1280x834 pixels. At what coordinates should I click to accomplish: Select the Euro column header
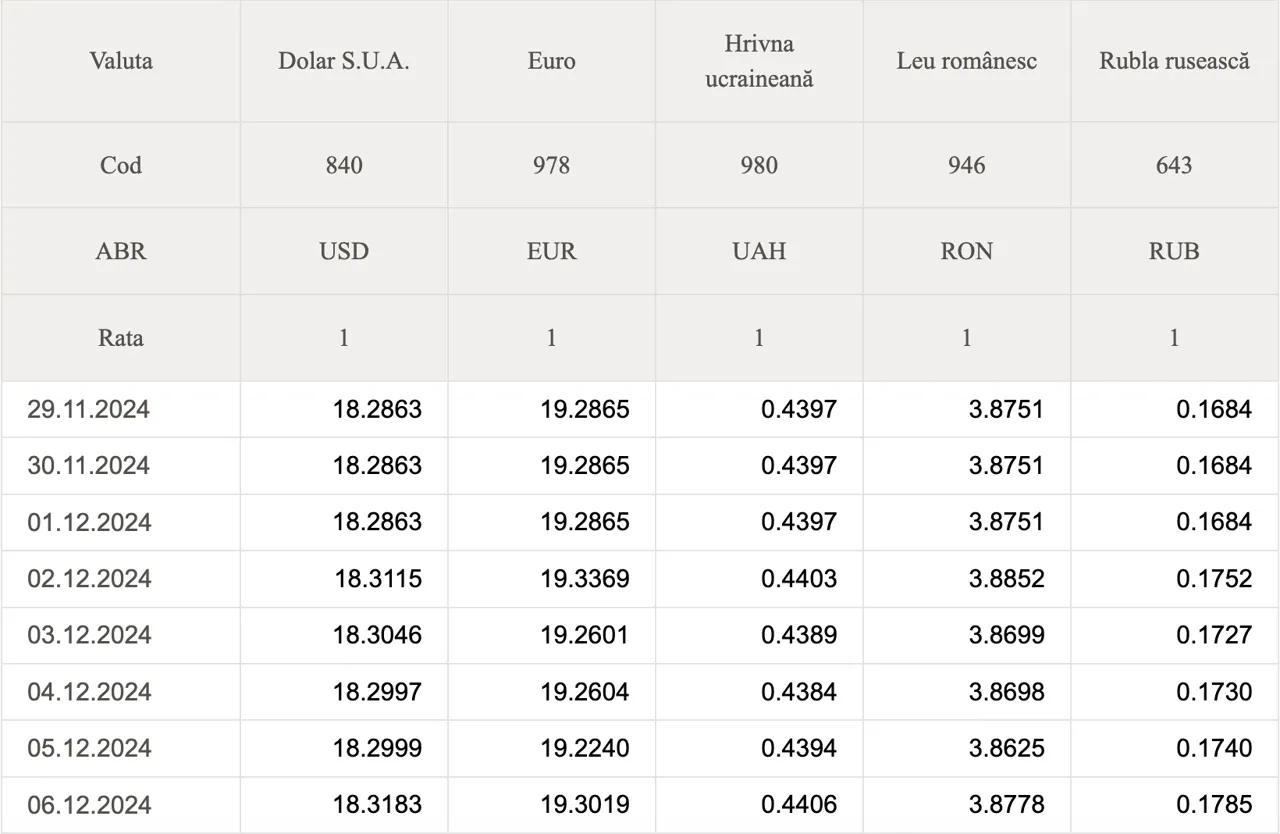pos(552,61)
